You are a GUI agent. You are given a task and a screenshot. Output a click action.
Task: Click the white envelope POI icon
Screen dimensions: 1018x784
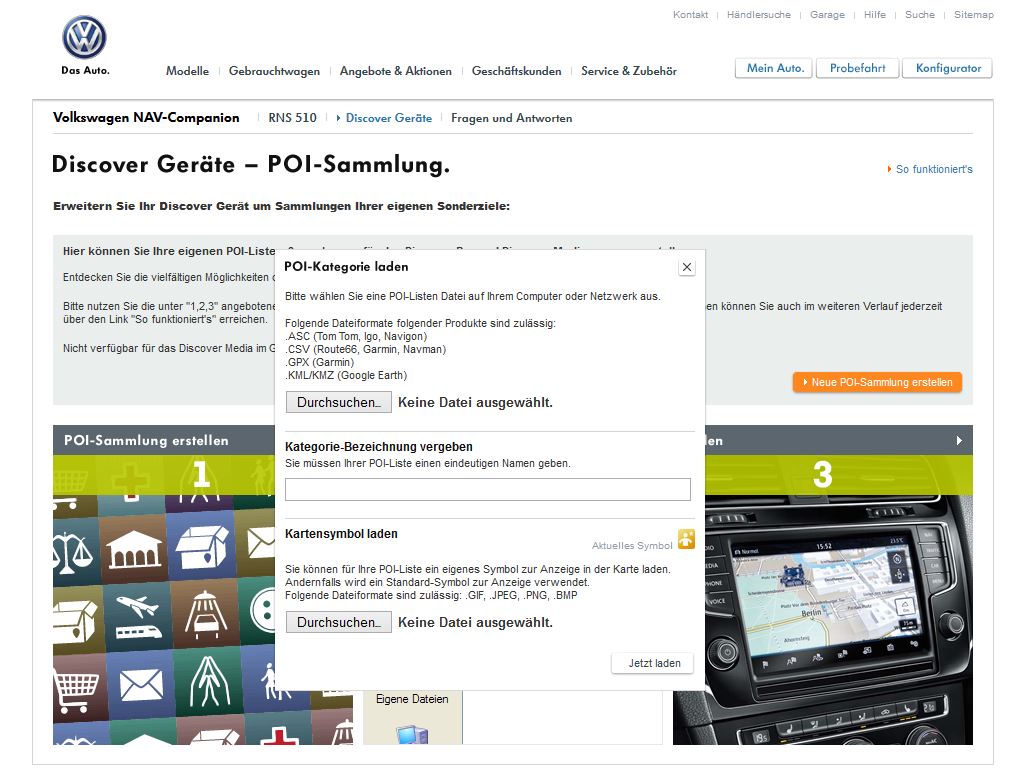click(141, 685)
